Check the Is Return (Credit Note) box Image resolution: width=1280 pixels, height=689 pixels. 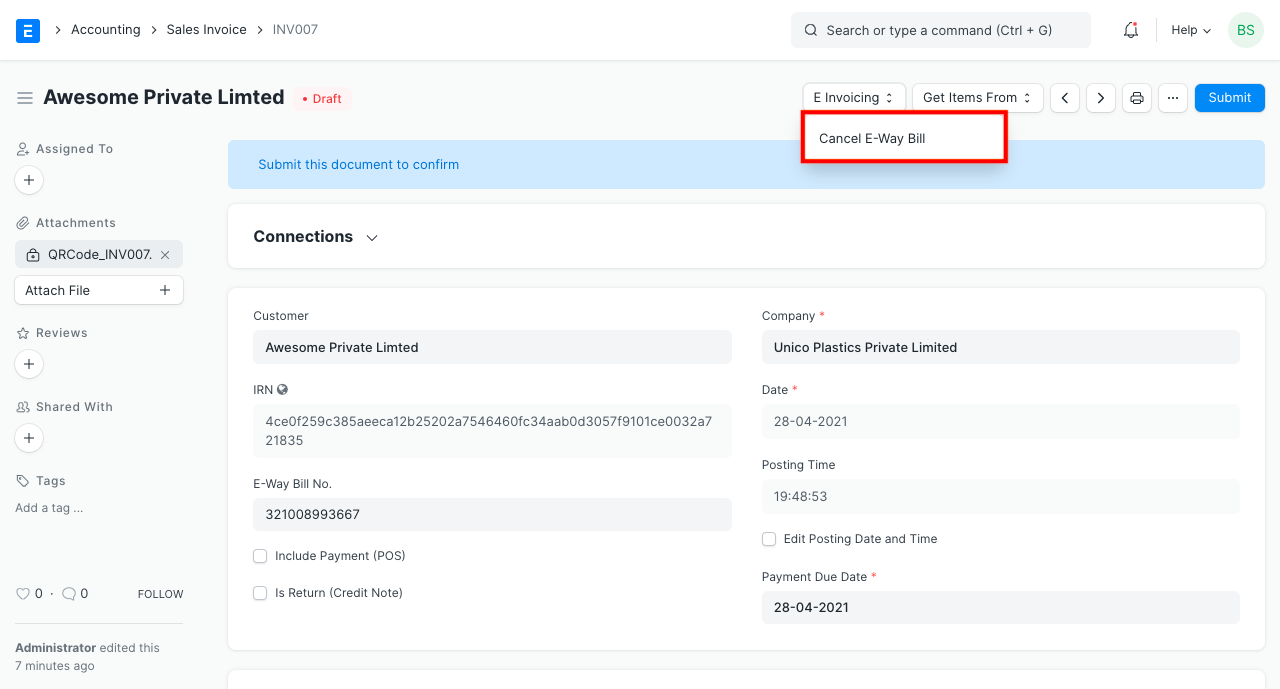click(x=260, y=593)
